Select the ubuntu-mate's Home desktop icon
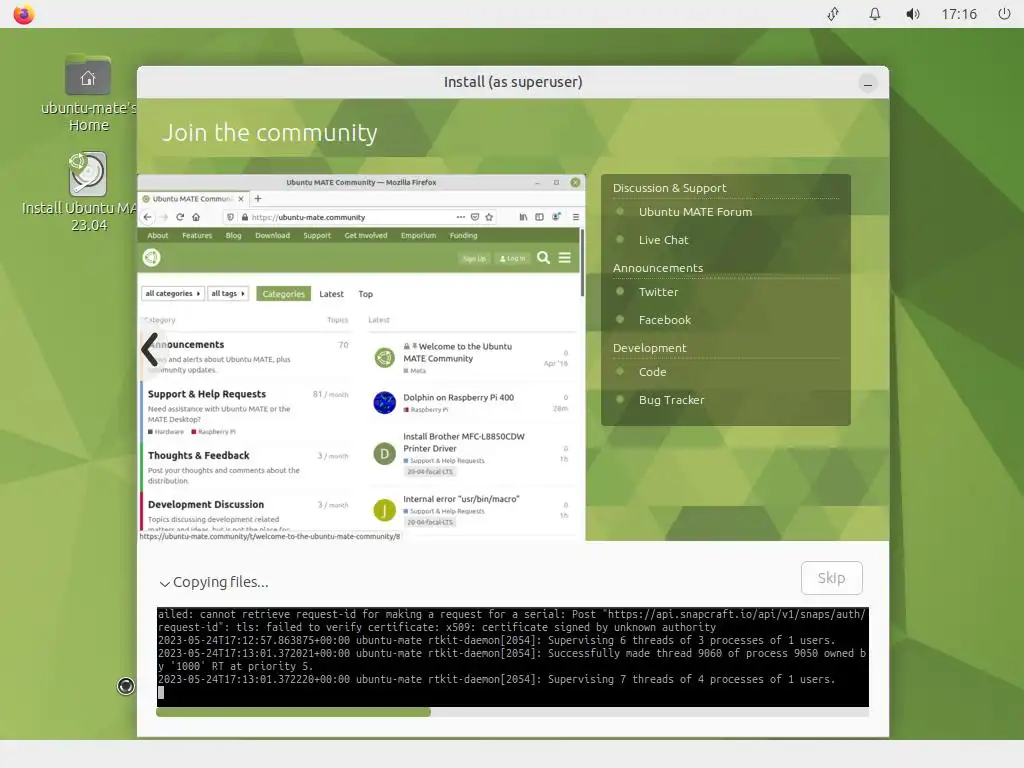The width and height of the screenshot is (1024, 768). (x=88, y=93)
